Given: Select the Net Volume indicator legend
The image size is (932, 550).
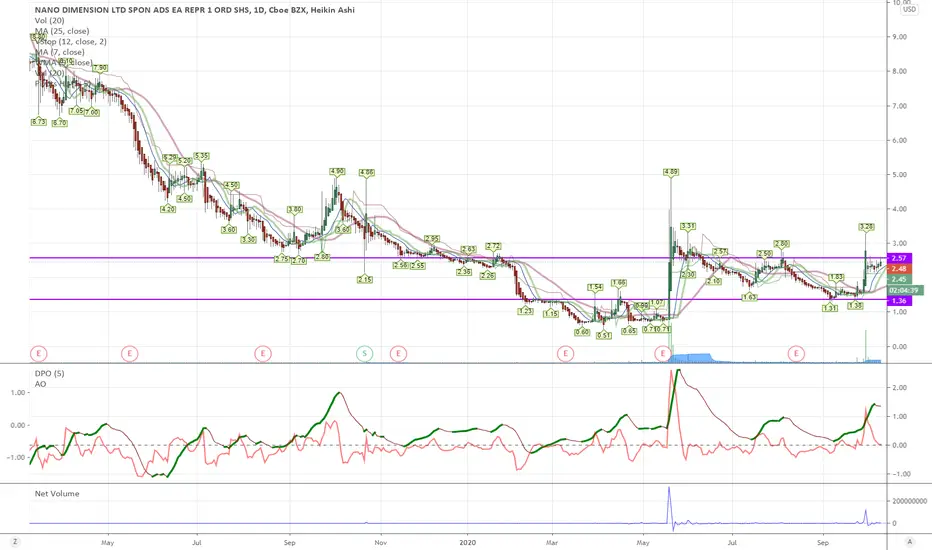Looking at the screenshot, I should point(57,494).
